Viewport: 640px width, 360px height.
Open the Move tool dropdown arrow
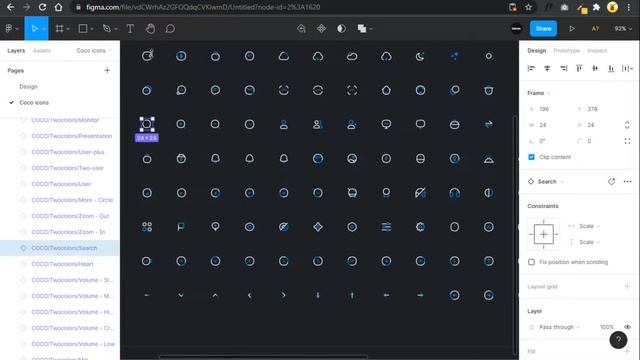click(44, 29)
